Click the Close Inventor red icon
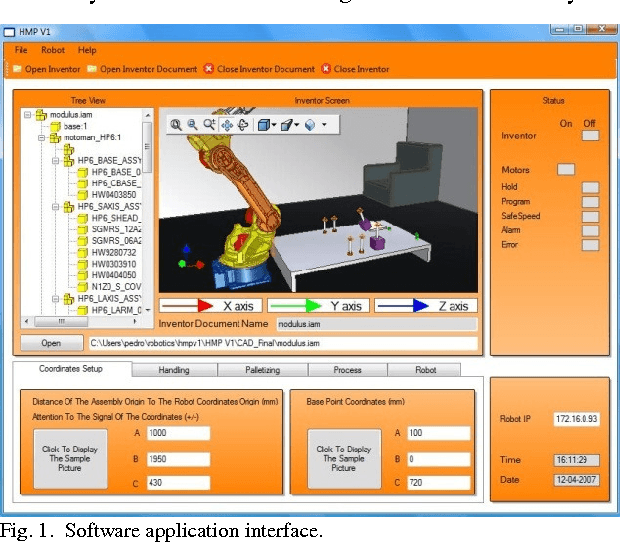This screenshot has height=542, width=620. point(325,69)
